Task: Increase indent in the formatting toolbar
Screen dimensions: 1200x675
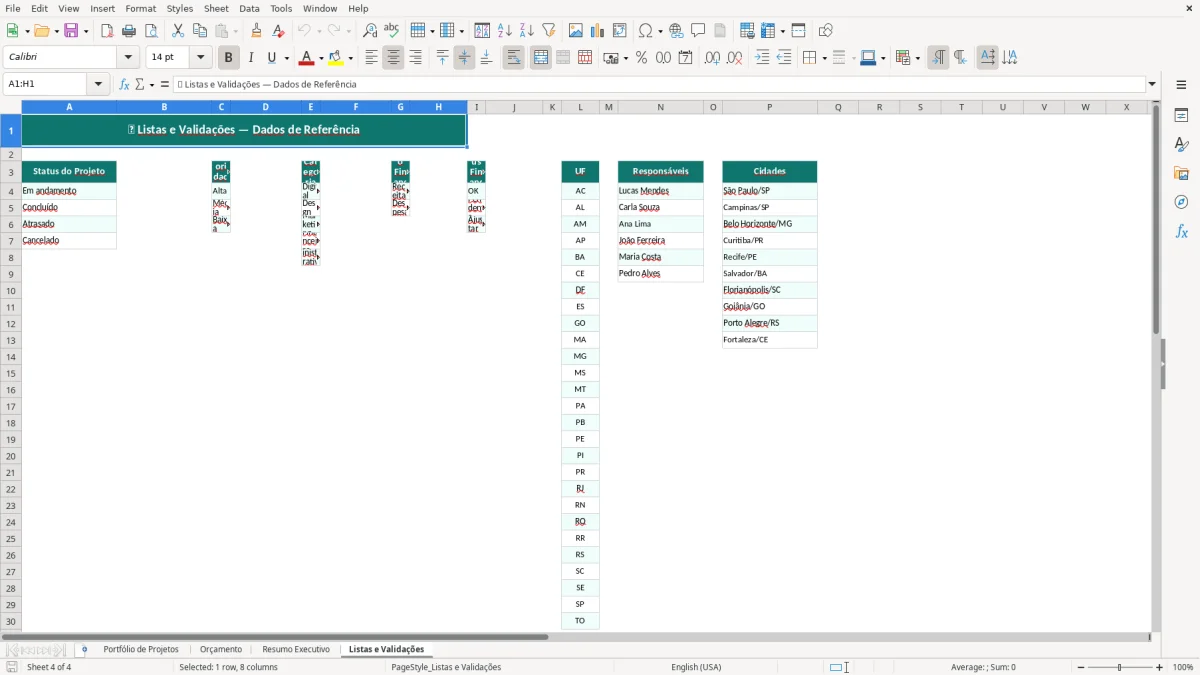Action: [762, 58]
